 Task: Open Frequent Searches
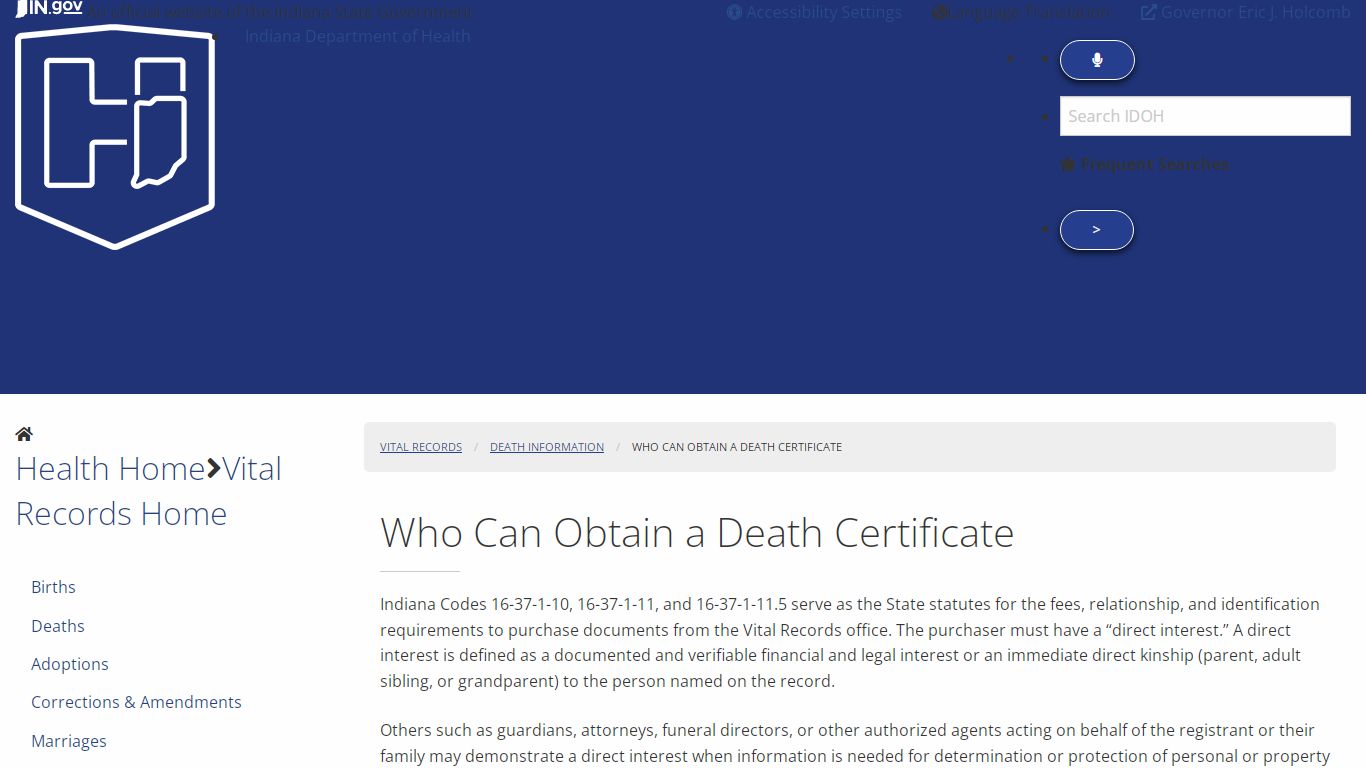(1145, 164)
